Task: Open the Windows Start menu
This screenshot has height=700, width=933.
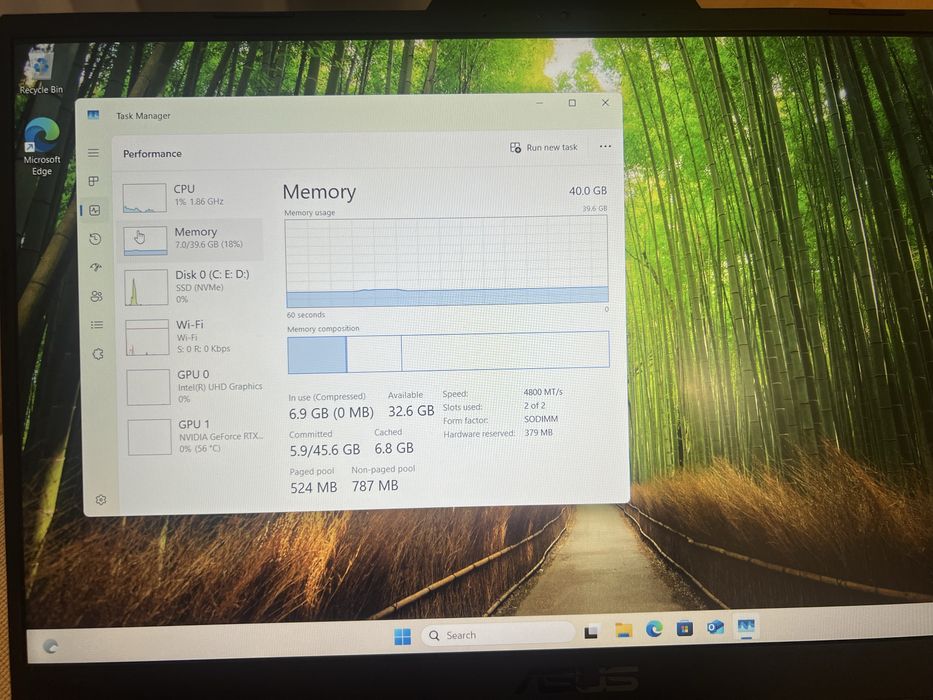Action: 403,636
